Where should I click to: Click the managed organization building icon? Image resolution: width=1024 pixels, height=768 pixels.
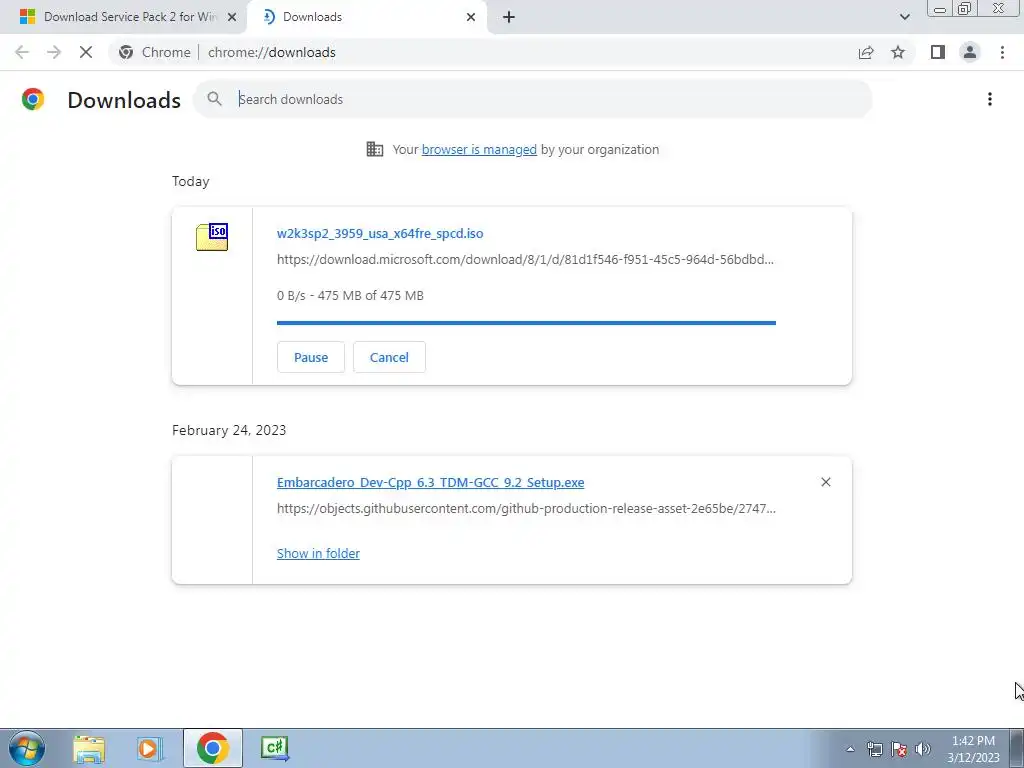tap(375, 149)
